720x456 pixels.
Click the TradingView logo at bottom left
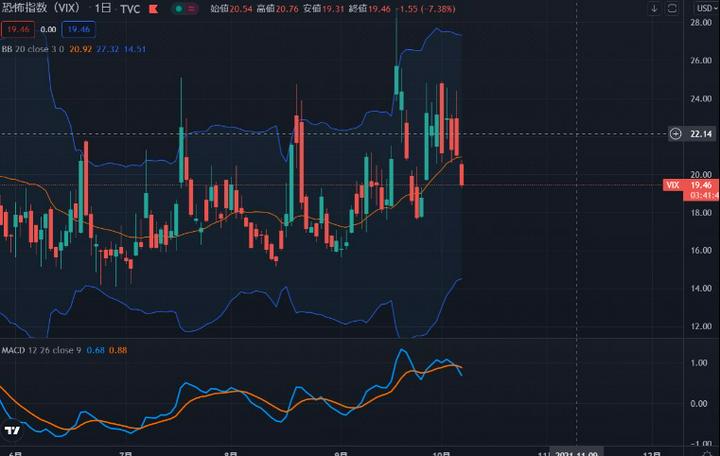point(12,431)
